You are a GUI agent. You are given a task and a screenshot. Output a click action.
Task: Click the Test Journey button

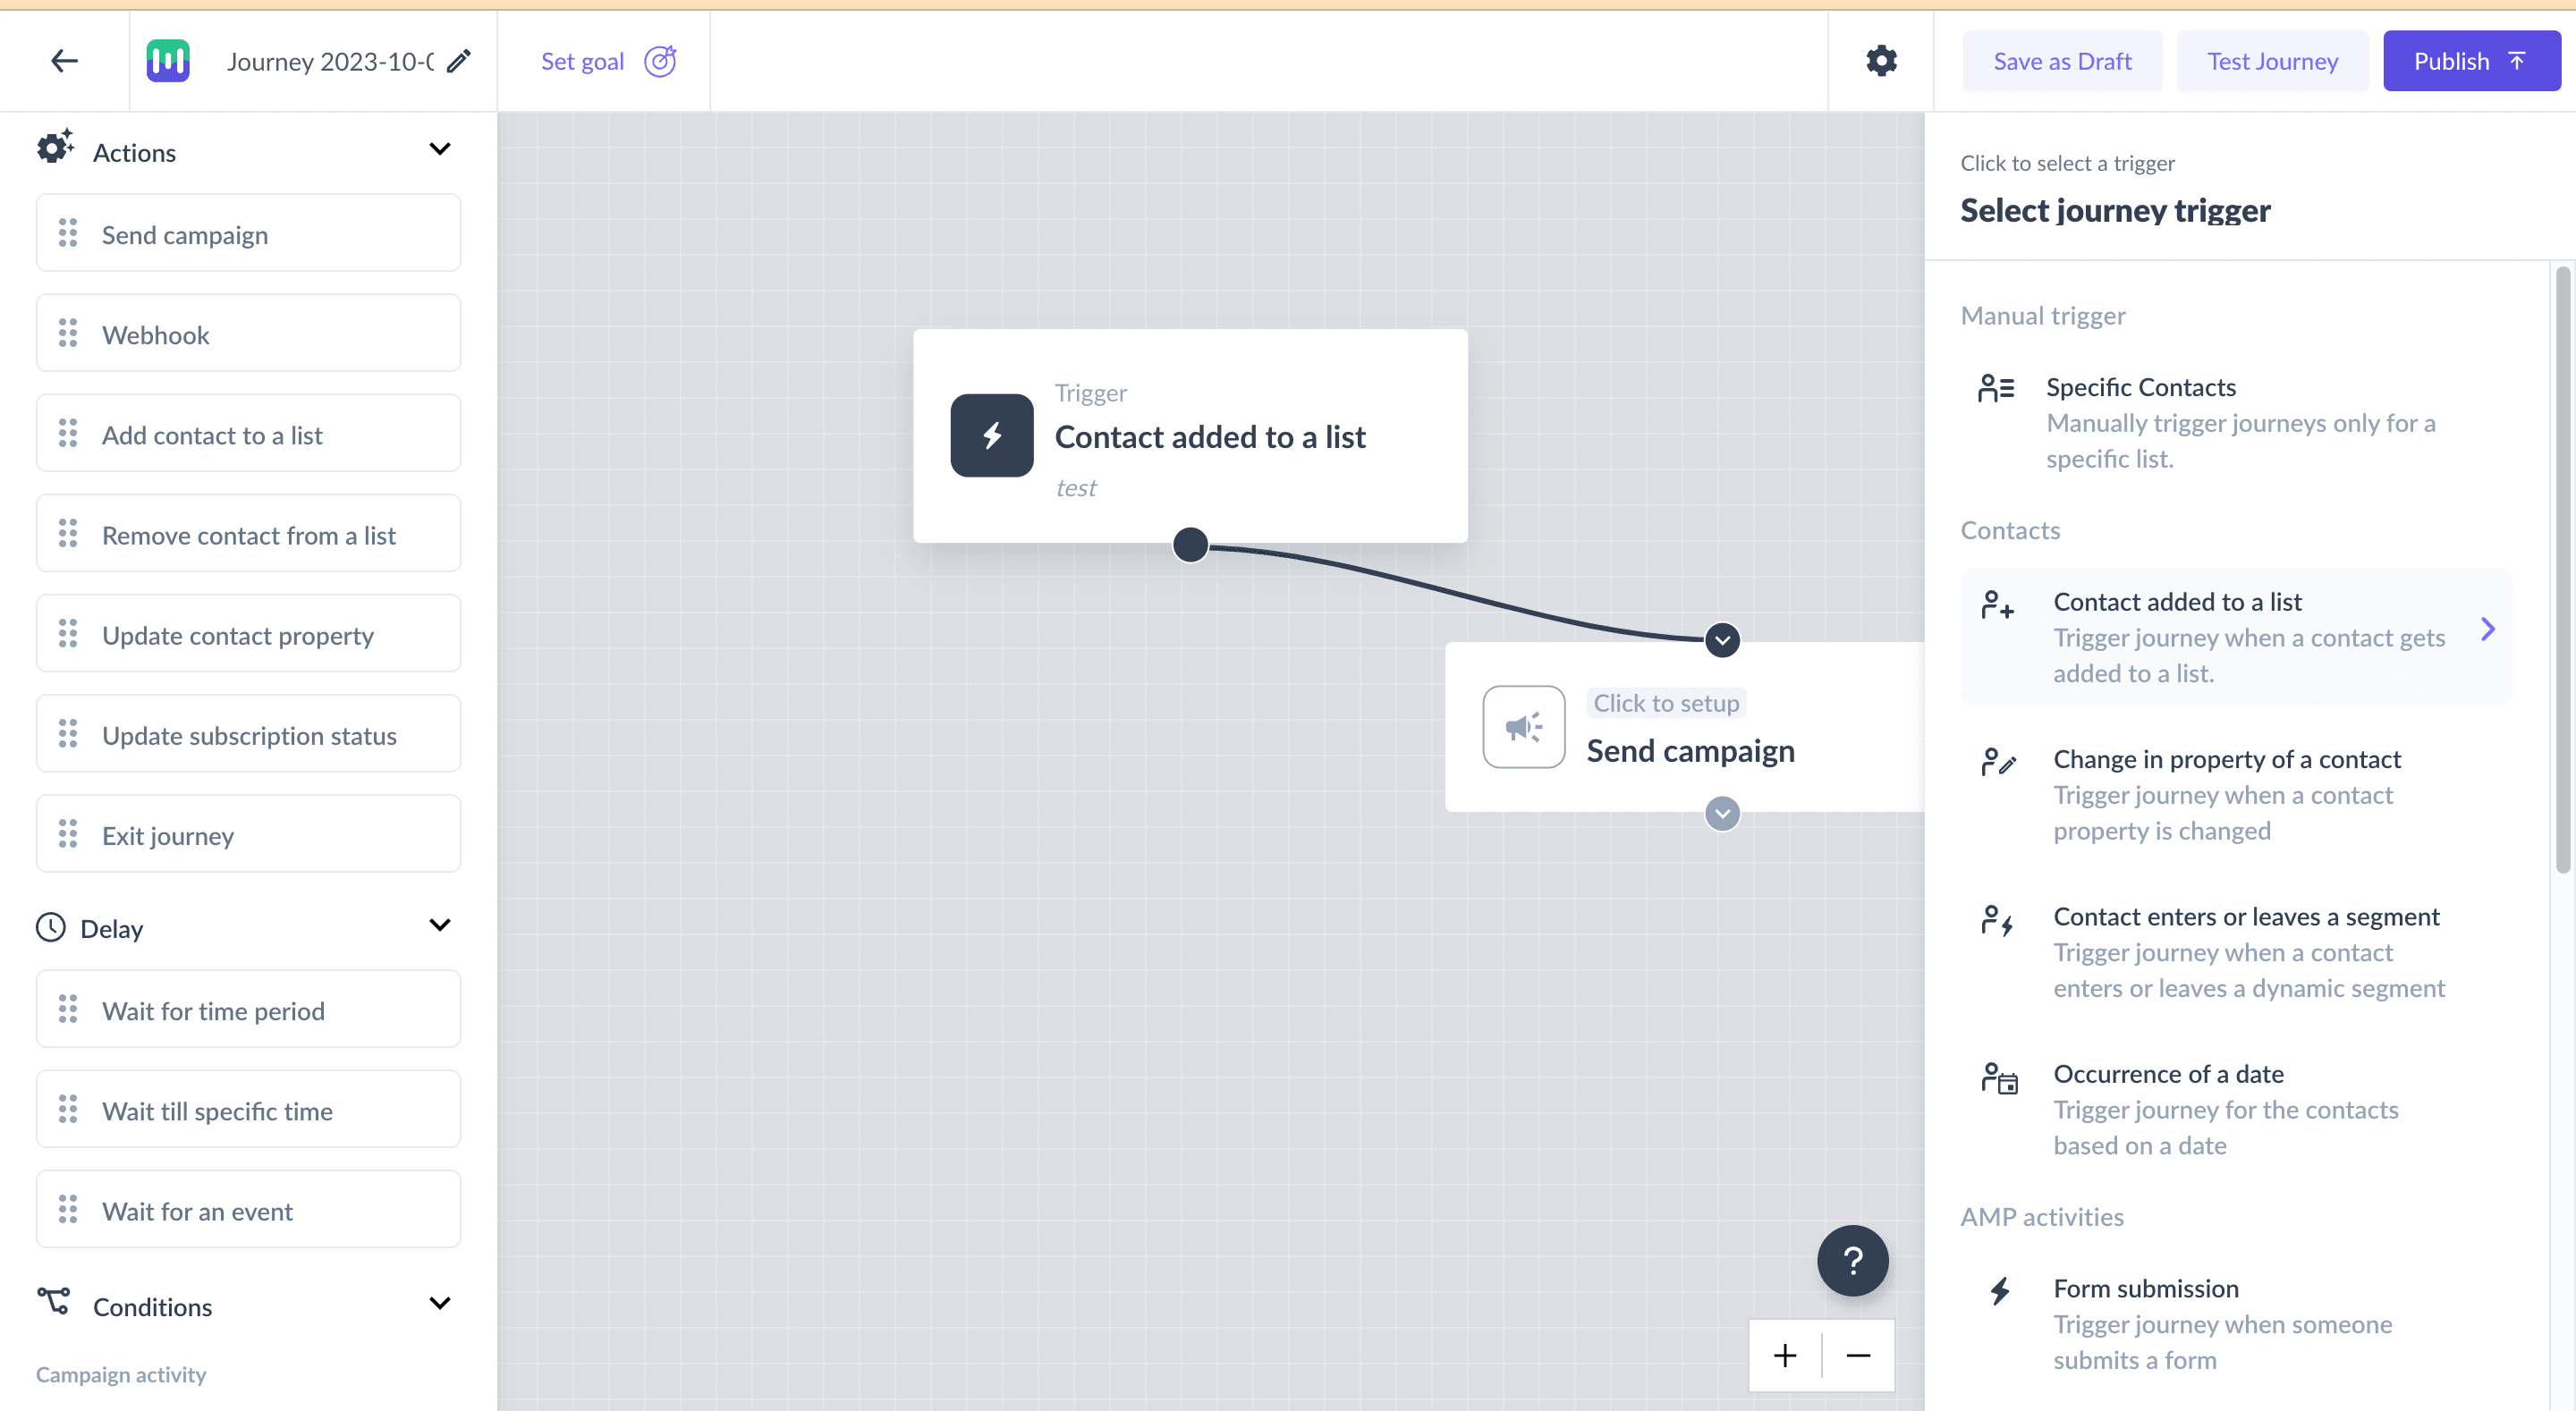coord(2272,60)
